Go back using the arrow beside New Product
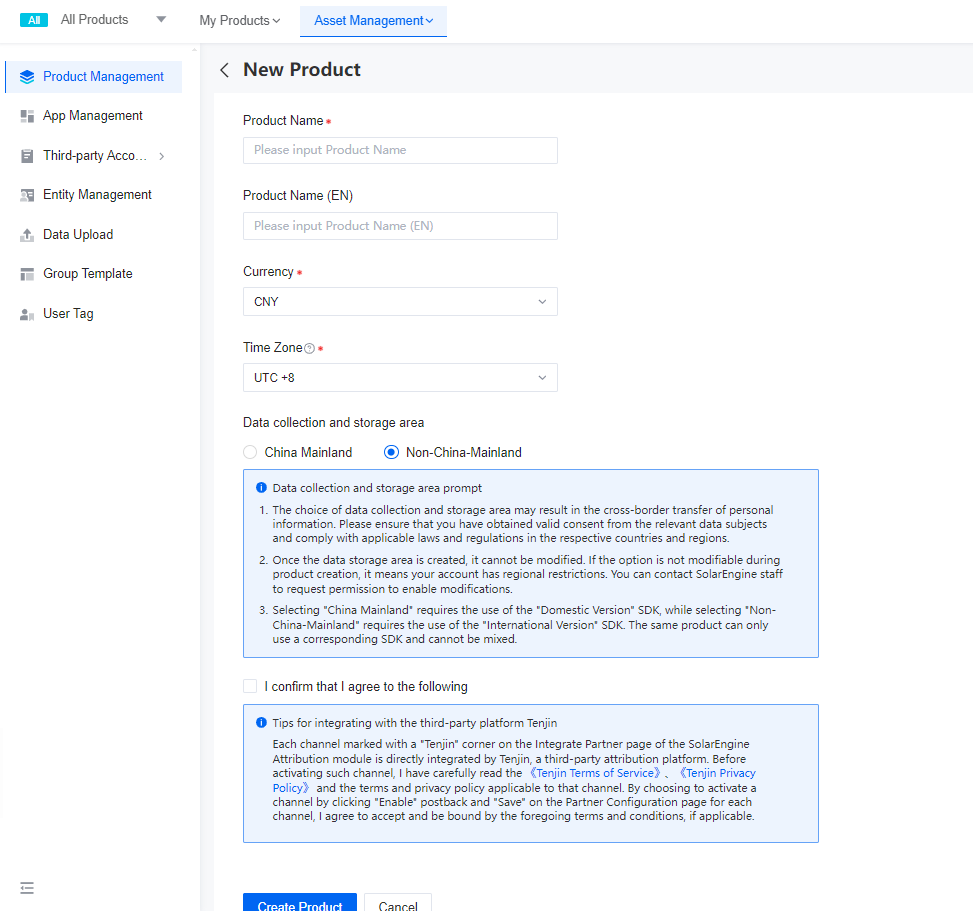The image size is (973, 911). pos(225,70)
